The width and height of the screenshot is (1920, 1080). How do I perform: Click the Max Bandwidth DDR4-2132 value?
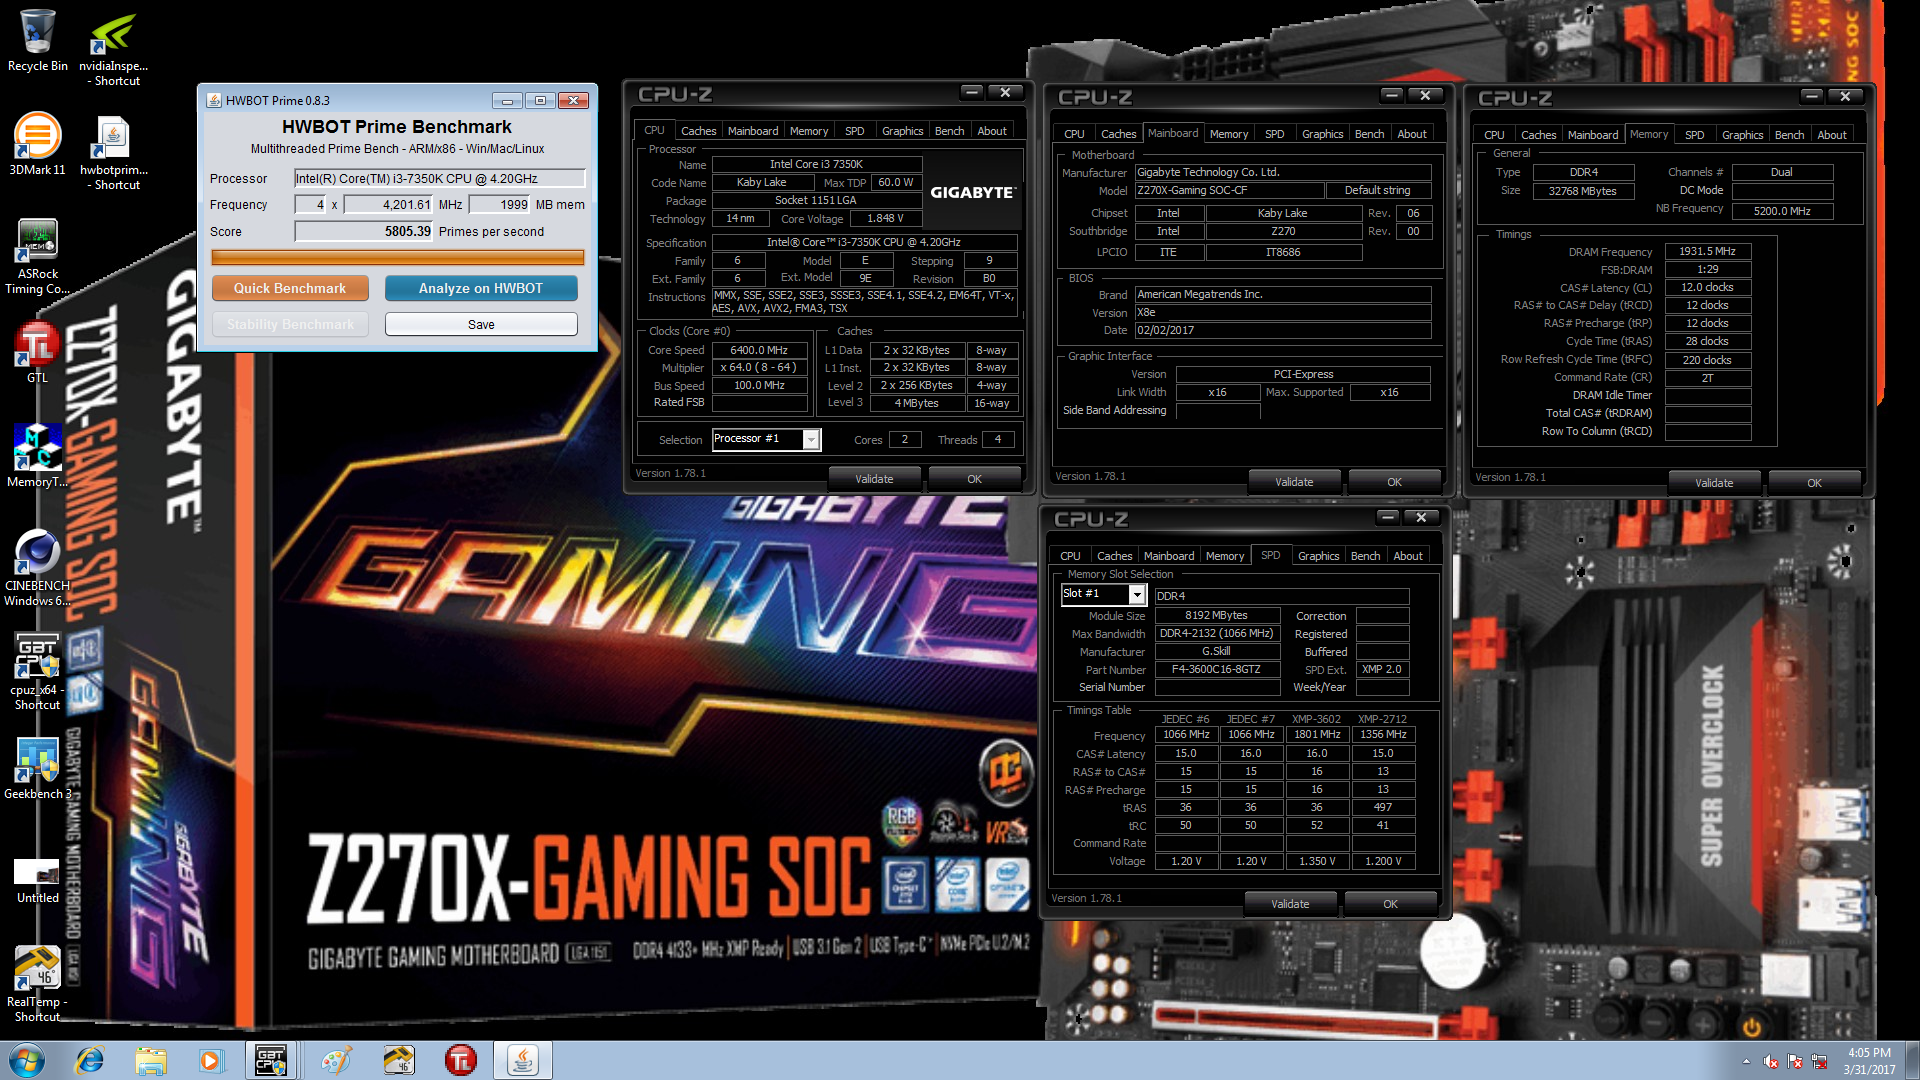pyautogui.click(x=1217, y=634)
